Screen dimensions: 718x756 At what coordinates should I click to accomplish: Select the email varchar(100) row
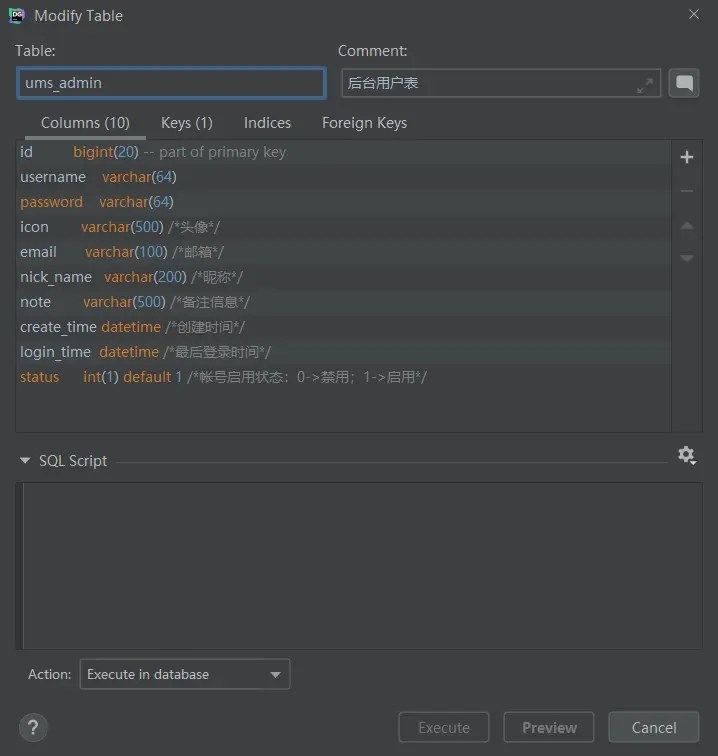click(x=343, y=252)
